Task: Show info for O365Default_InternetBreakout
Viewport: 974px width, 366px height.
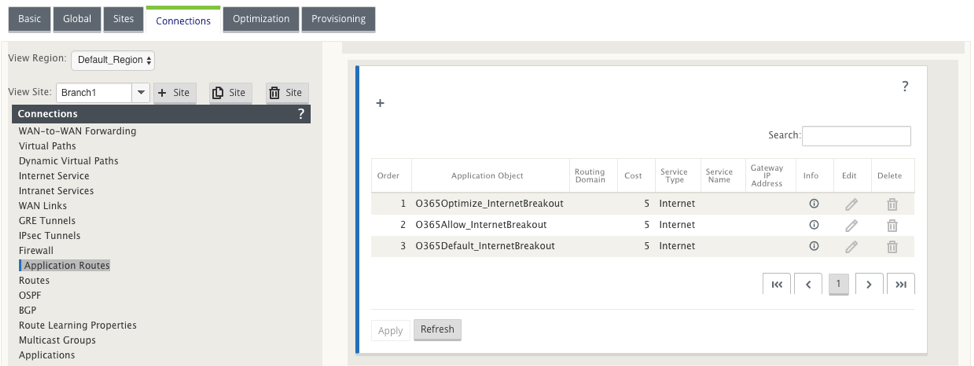Action: pyautogui.click(x=814, y=245)
